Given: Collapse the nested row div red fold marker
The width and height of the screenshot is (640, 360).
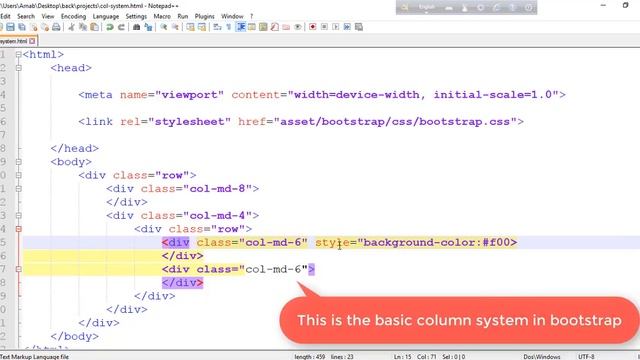Looking at the screenshot, I should coord(18,229).
